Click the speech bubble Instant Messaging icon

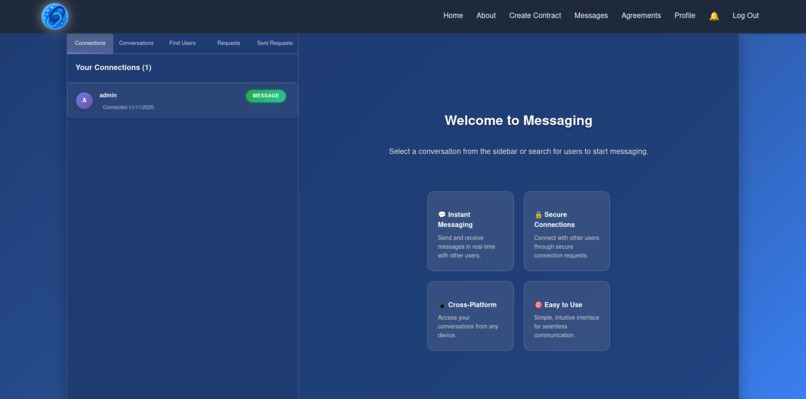[442, 214]
